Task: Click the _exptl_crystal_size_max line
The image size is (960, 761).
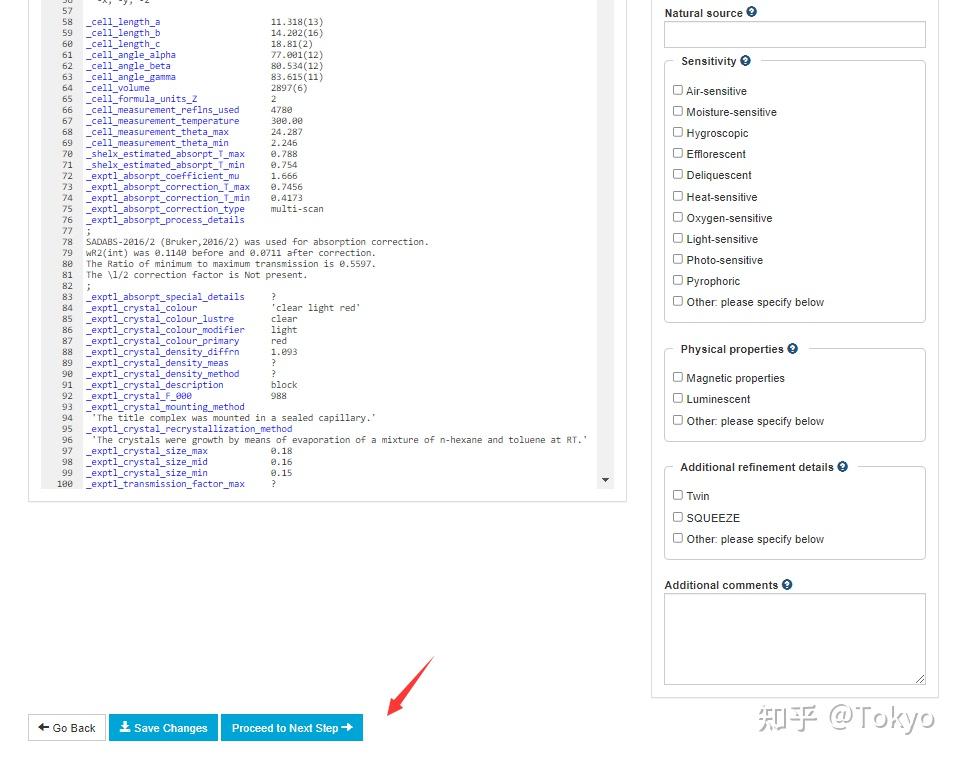Action: (189, 451)
